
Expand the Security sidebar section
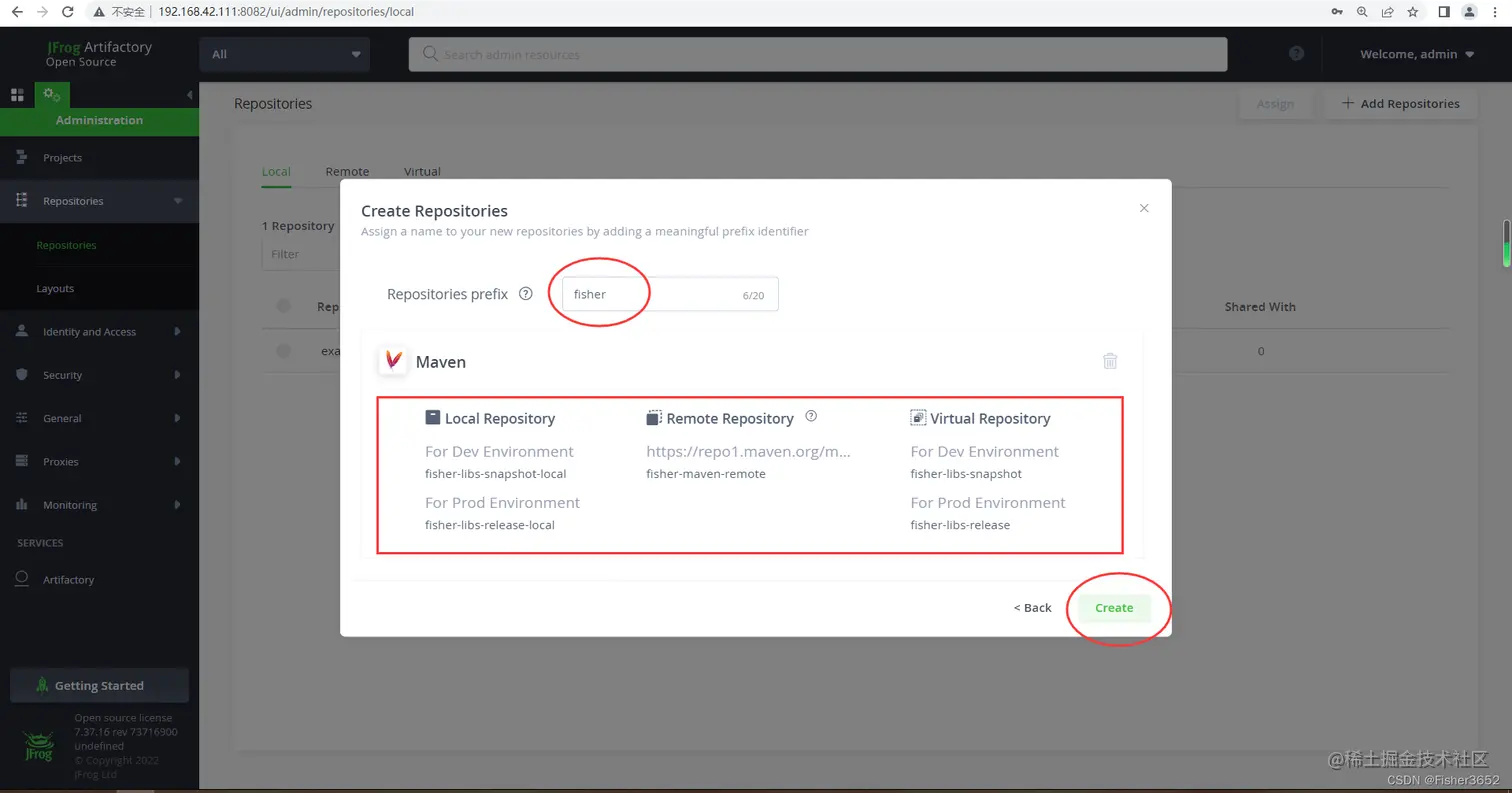177,375
